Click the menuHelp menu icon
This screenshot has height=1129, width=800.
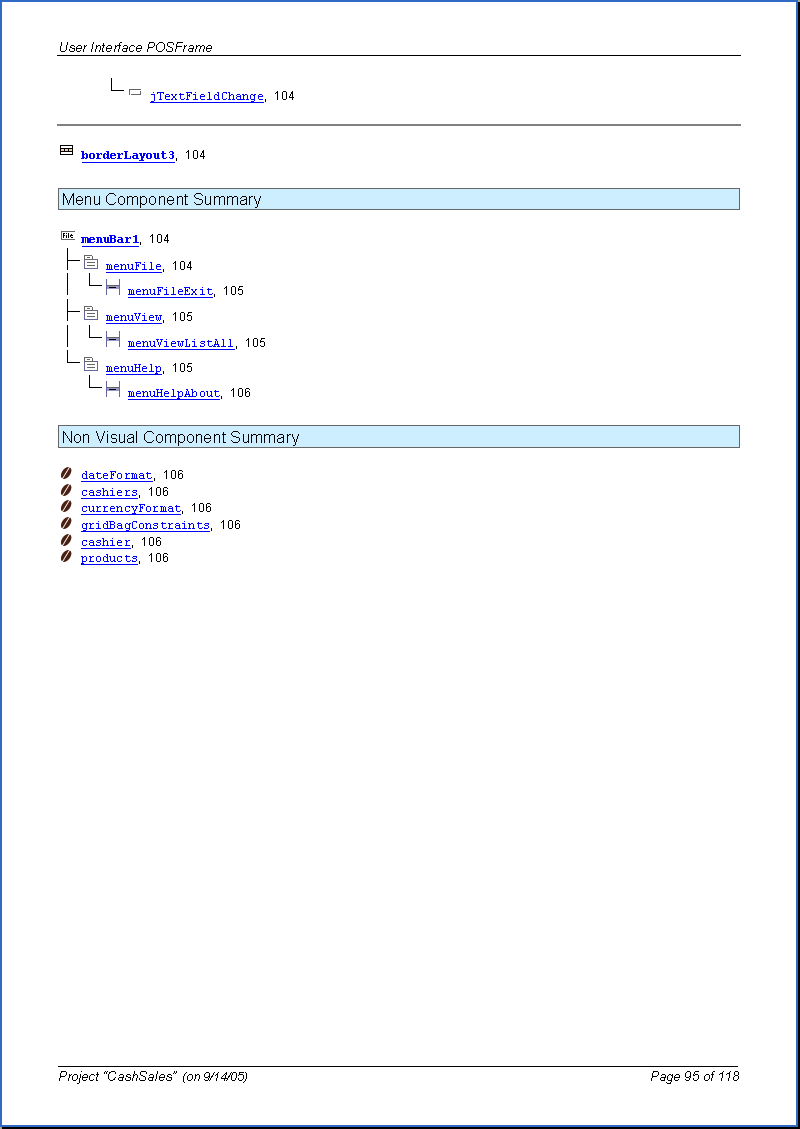(91, 364)
